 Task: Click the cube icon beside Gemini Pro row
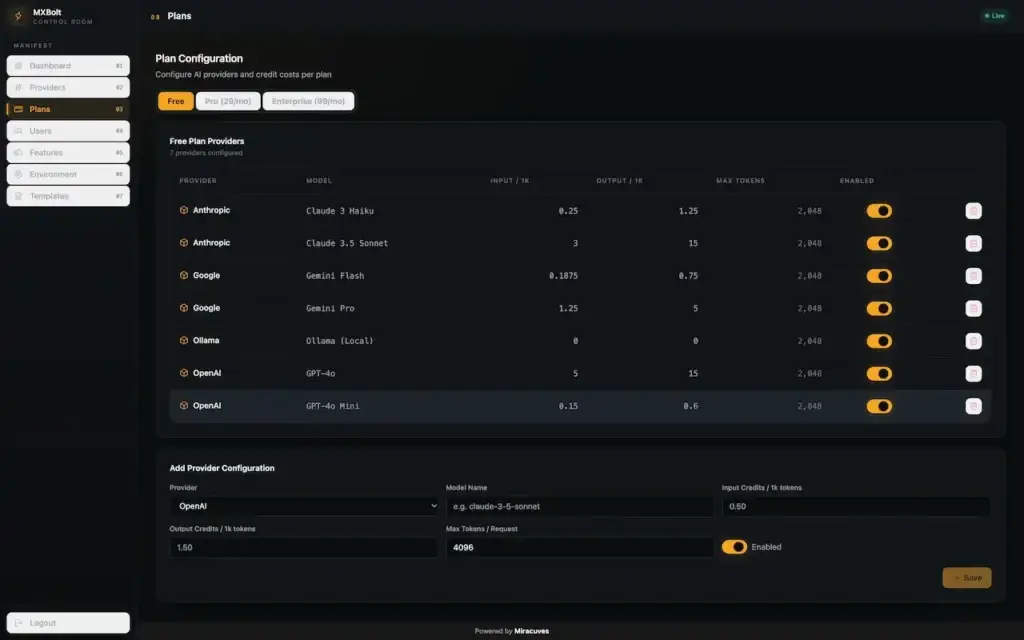184,308
